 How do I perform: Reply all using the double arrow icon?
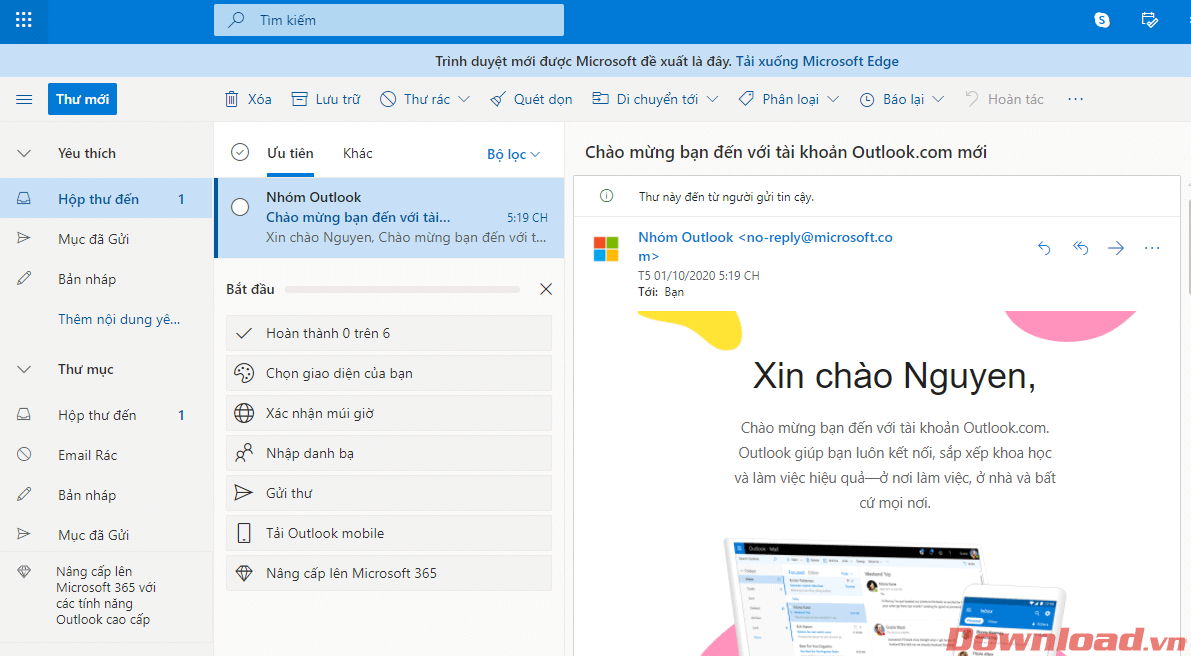1080,248
